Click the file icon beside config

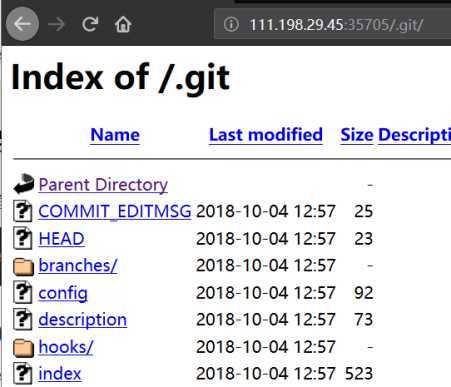point(23,292)
